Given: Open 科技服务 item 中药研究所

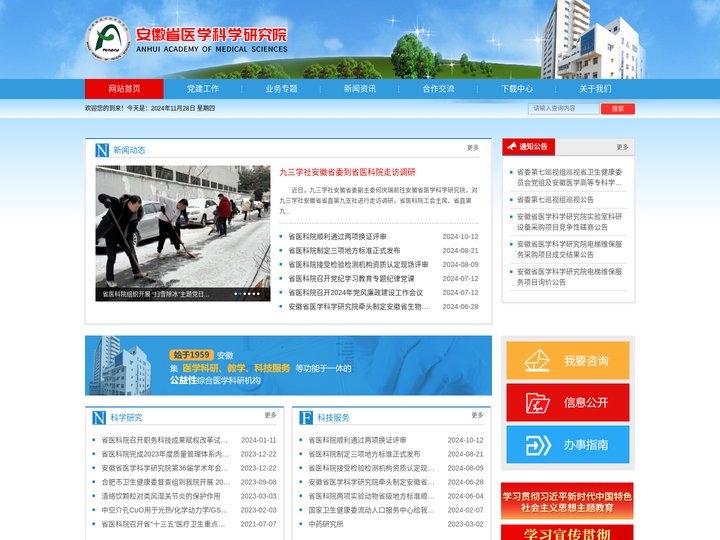Looking at the screenshot, I should (x=326, y=524).
